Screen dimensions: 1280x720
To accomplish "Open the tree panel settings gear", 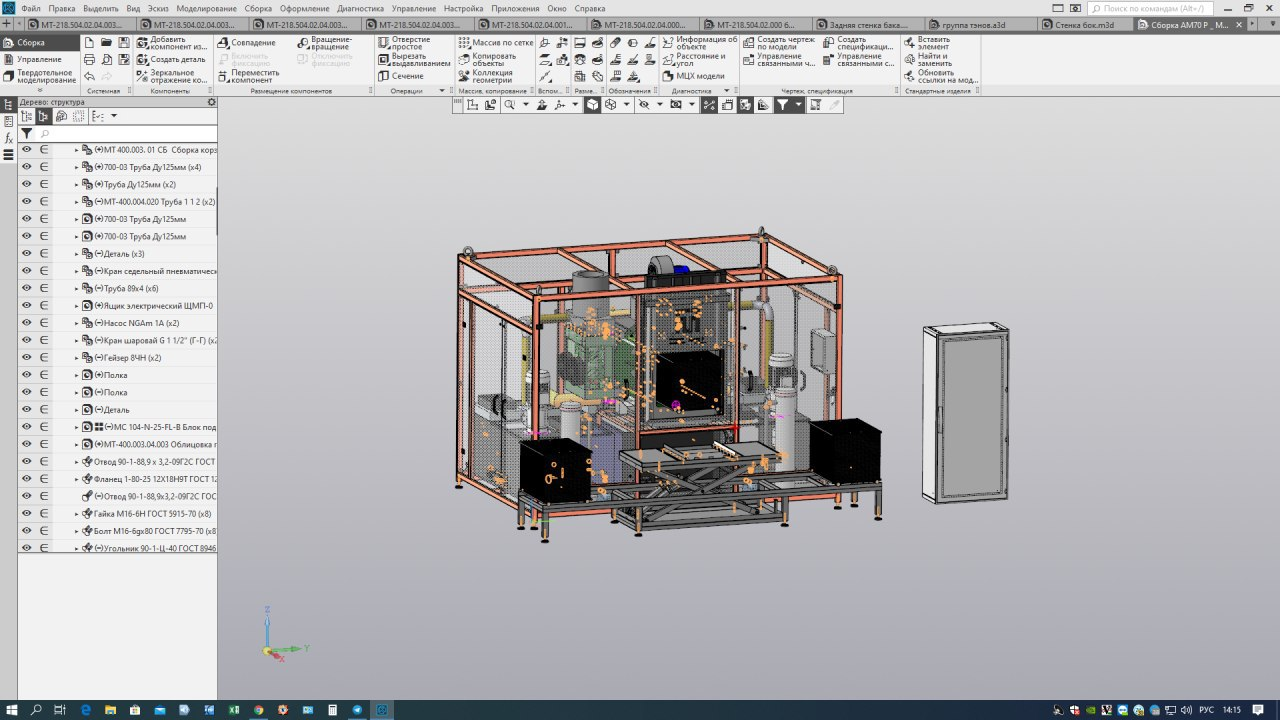I will 211,102.
